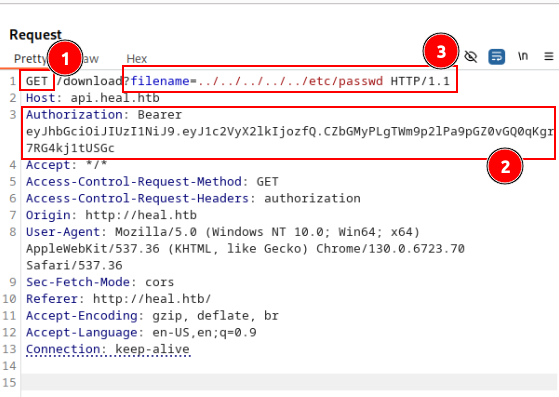Click the filename parameter name
The image size is (559, 397).
pos(160,81)
